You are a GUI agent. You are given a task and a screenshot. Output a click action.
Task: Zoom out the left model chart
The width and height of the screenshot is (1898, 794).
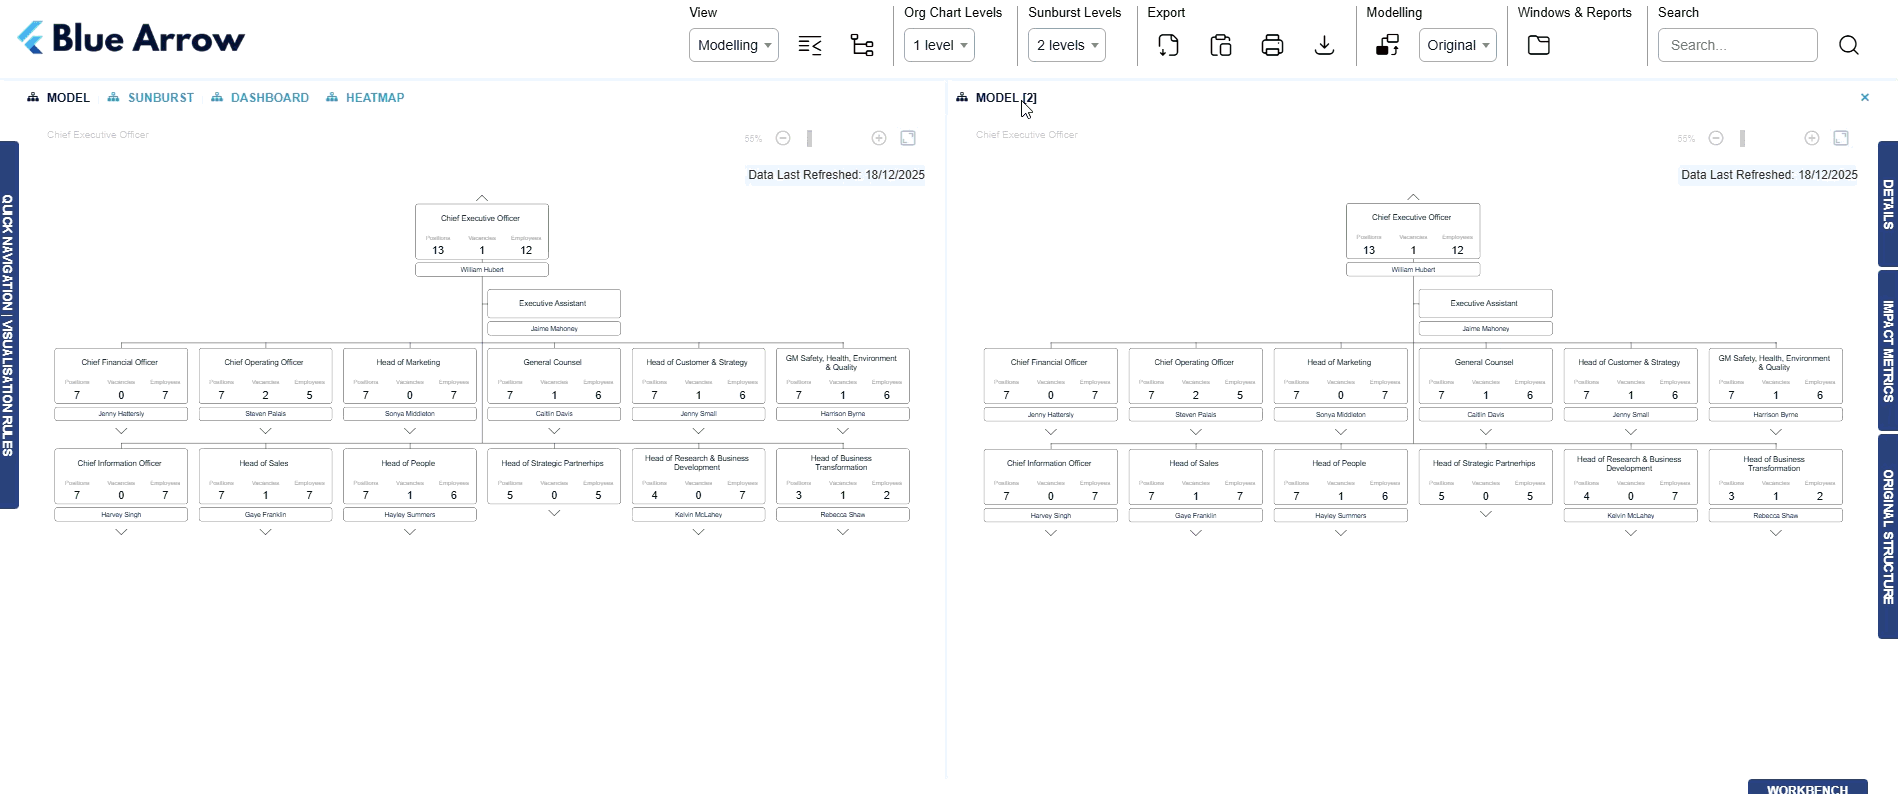click(x=783, y=138)
